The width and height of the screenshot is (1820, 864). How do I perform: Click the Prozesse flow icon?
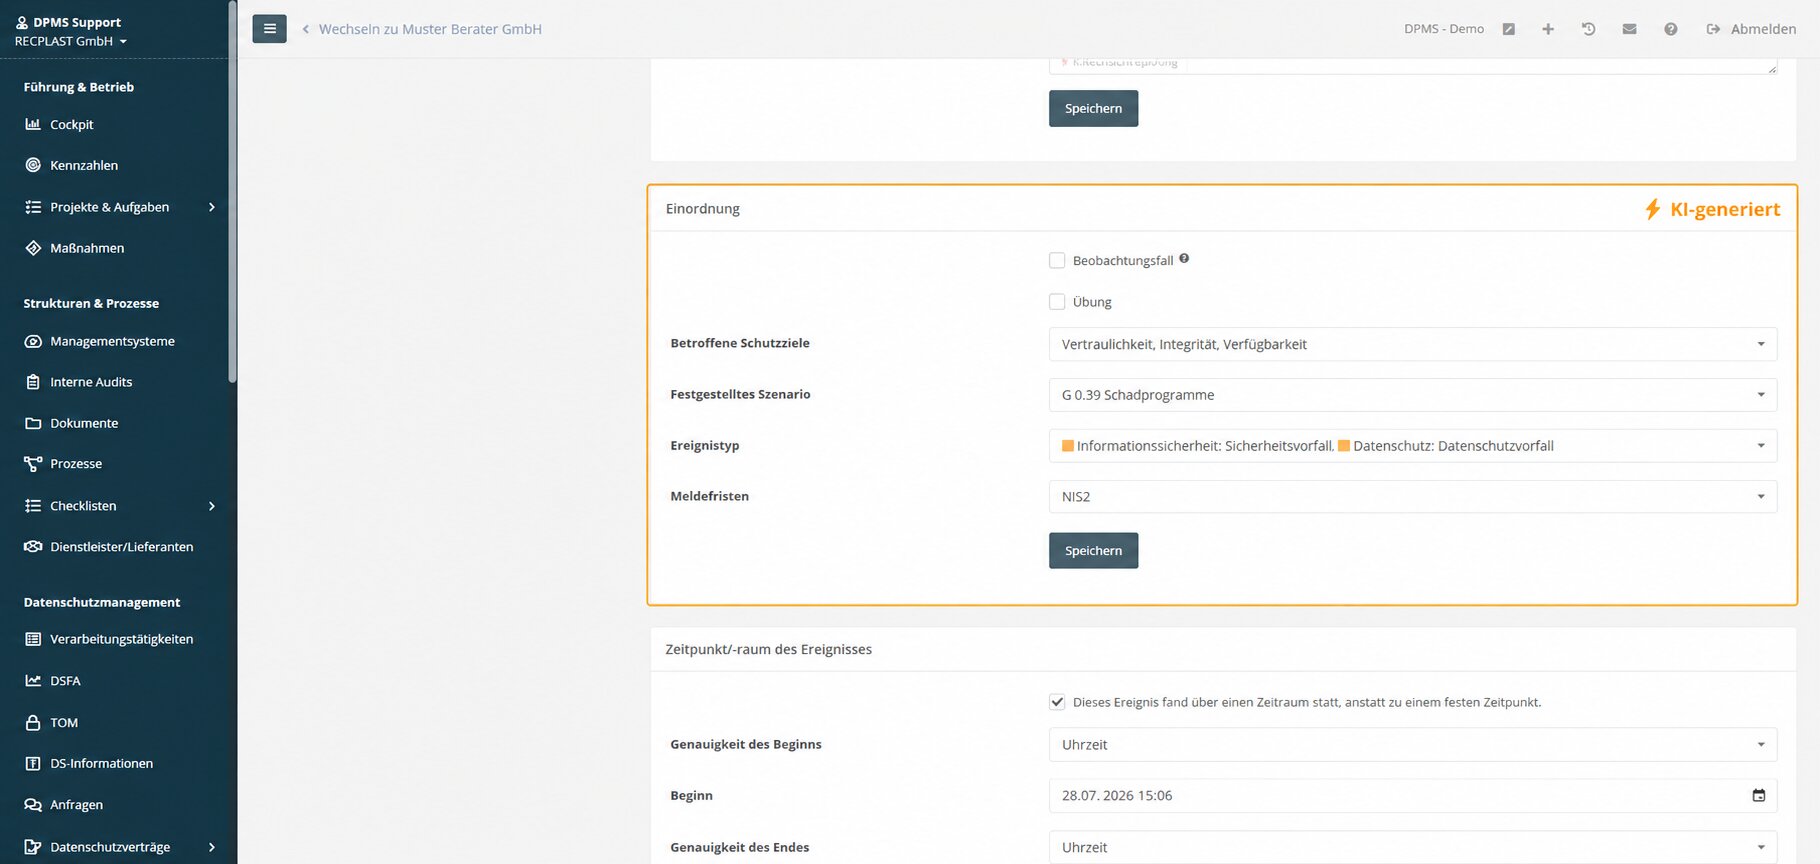click(33, 464)
